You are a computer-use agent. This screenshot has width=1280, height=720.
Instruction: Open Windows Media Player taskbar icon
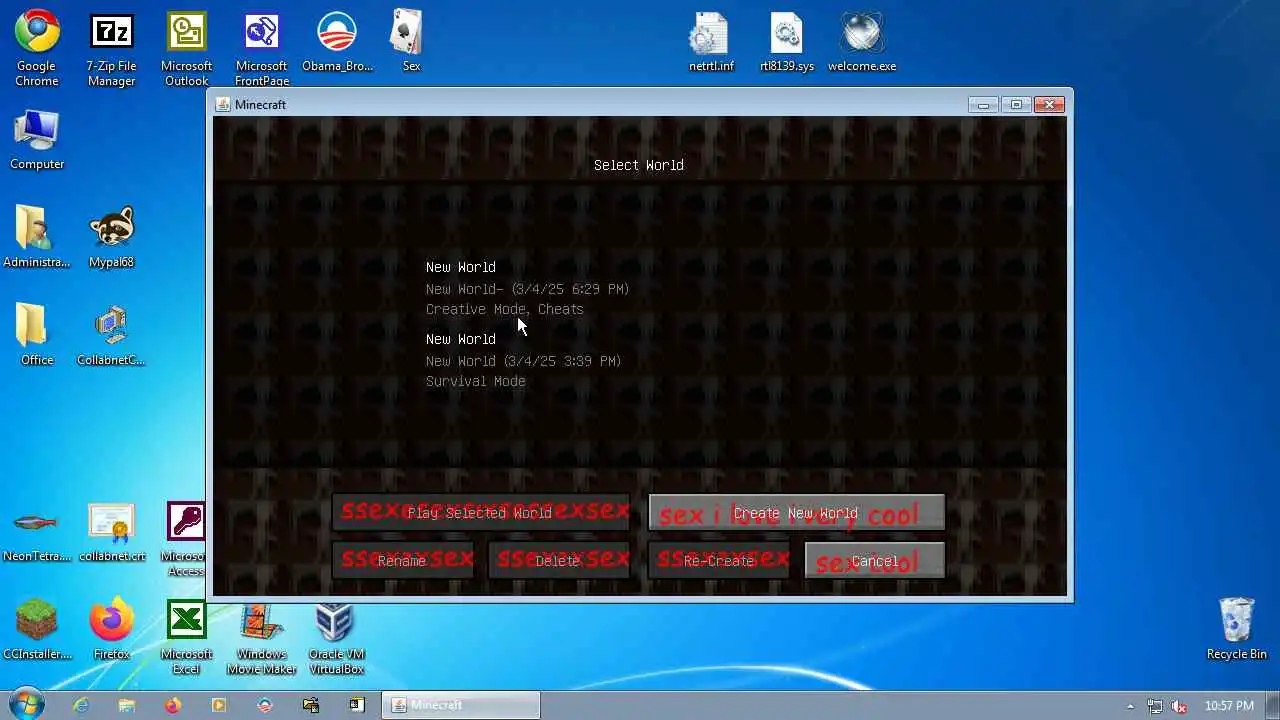point(219,705)
